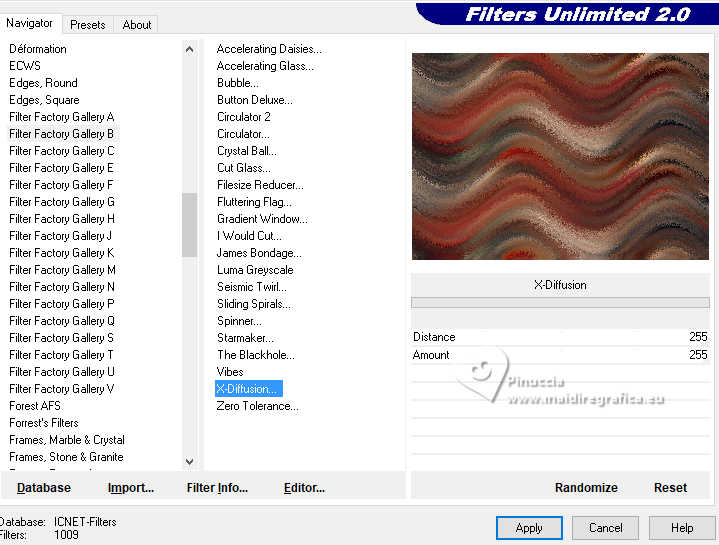Switch to the Navigator tab
This screenshot has height=545, width=719.
point(30,23)
